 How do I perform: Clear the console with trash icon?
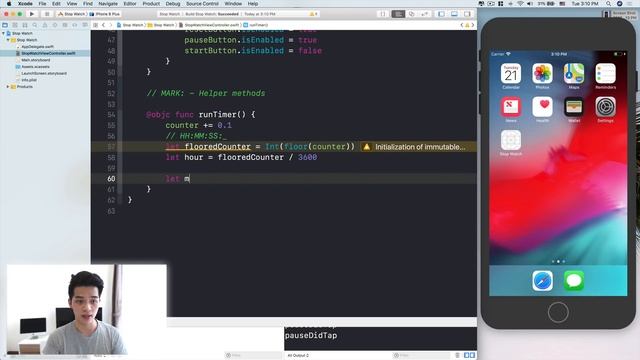(457, 355)
